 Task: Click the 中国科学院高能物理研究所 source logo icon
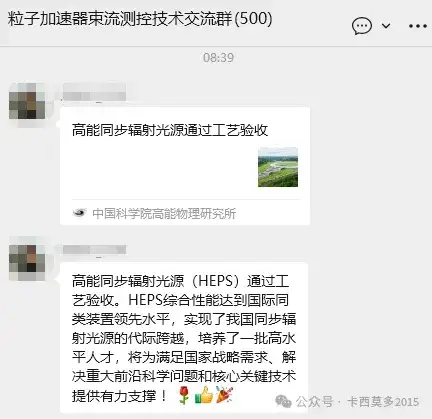[x=80, y=213]
